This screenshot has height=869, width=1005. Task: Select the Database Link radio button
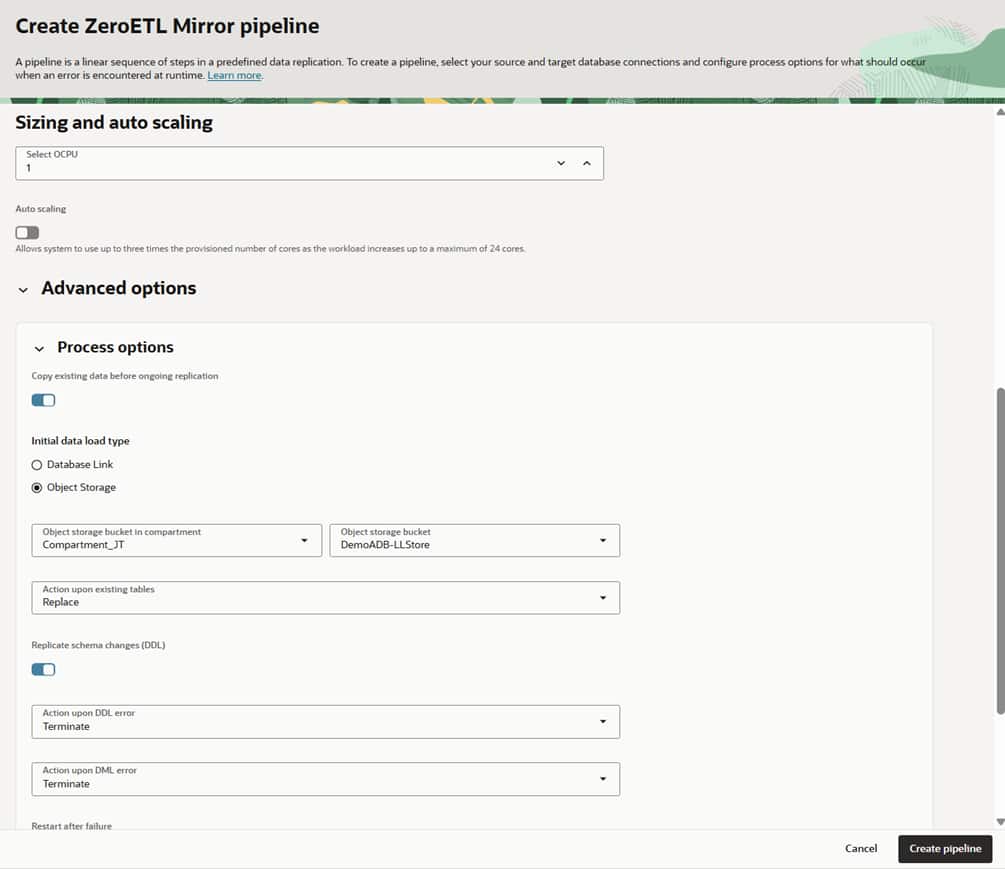coord(37,465)
